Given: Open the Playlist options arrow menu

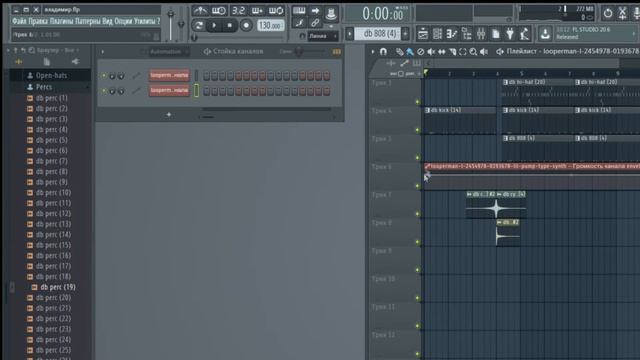Looking at the screenshot, I should click(372, 51).
